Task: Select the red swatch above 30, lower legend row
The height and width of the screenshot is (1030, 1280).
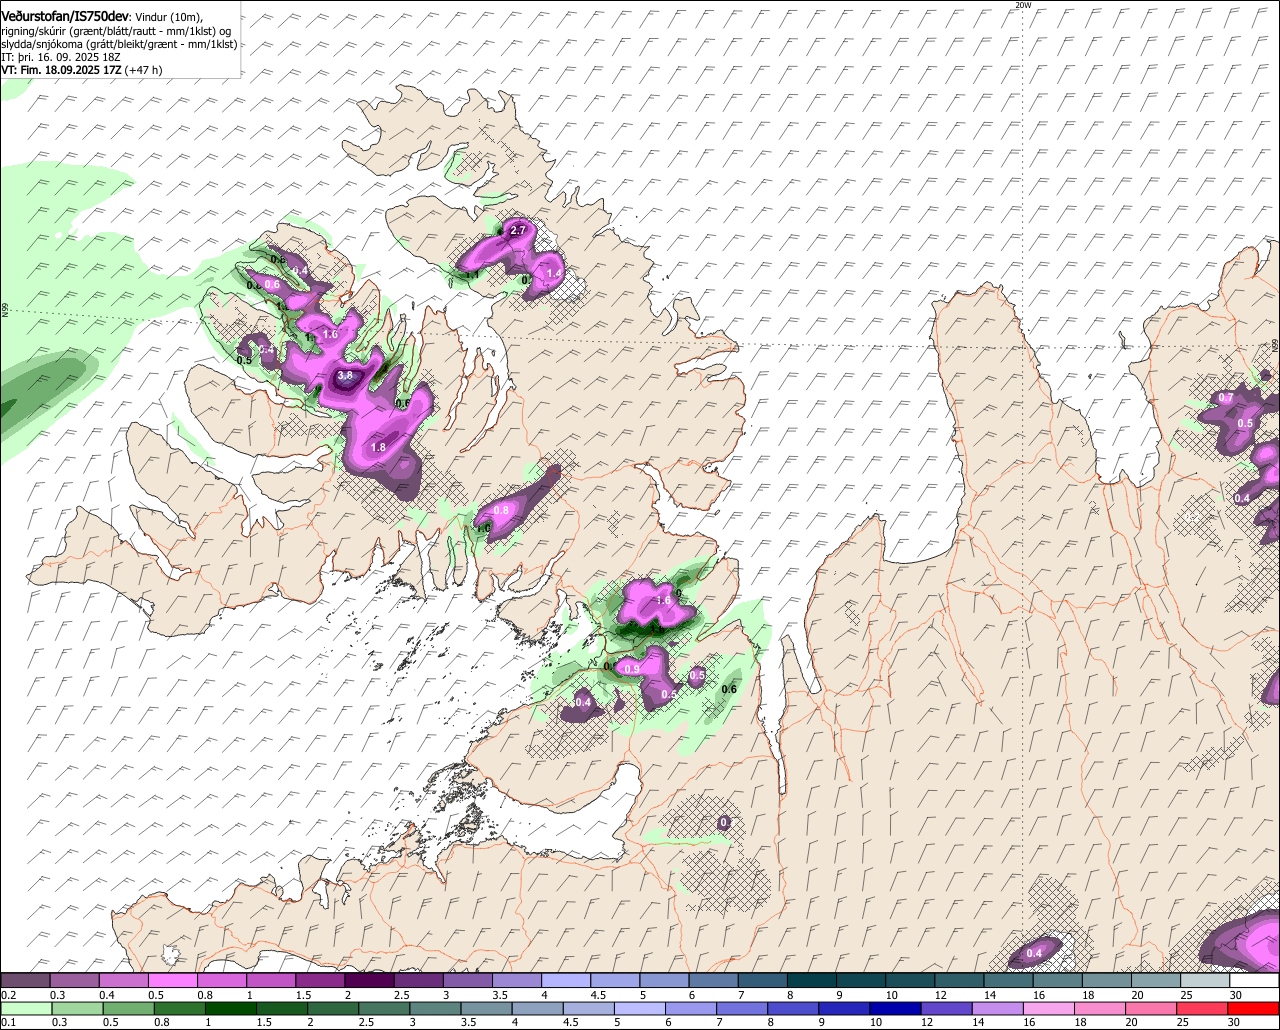Action: tap(1255, 1009)
